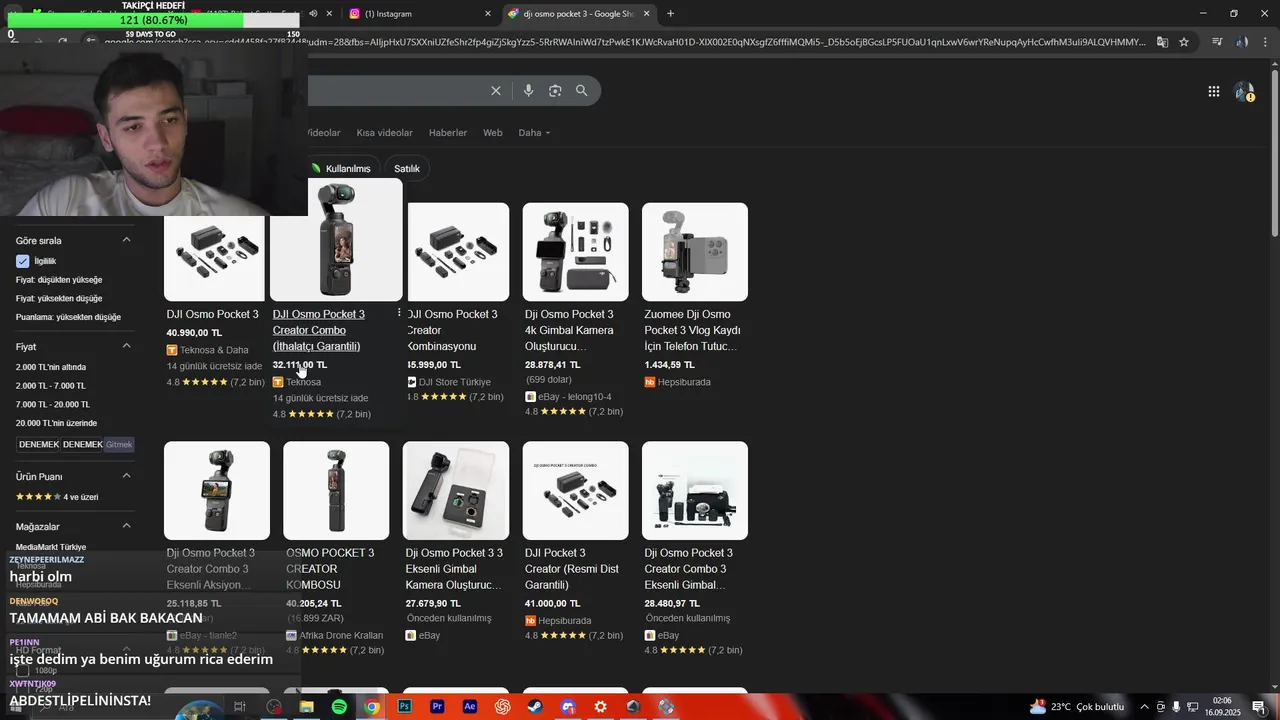Viewport: 1280px width, 720px height.
Task: Bookmark this page with the star icon
Action: pyautogui.click(x=1184, y=42)
